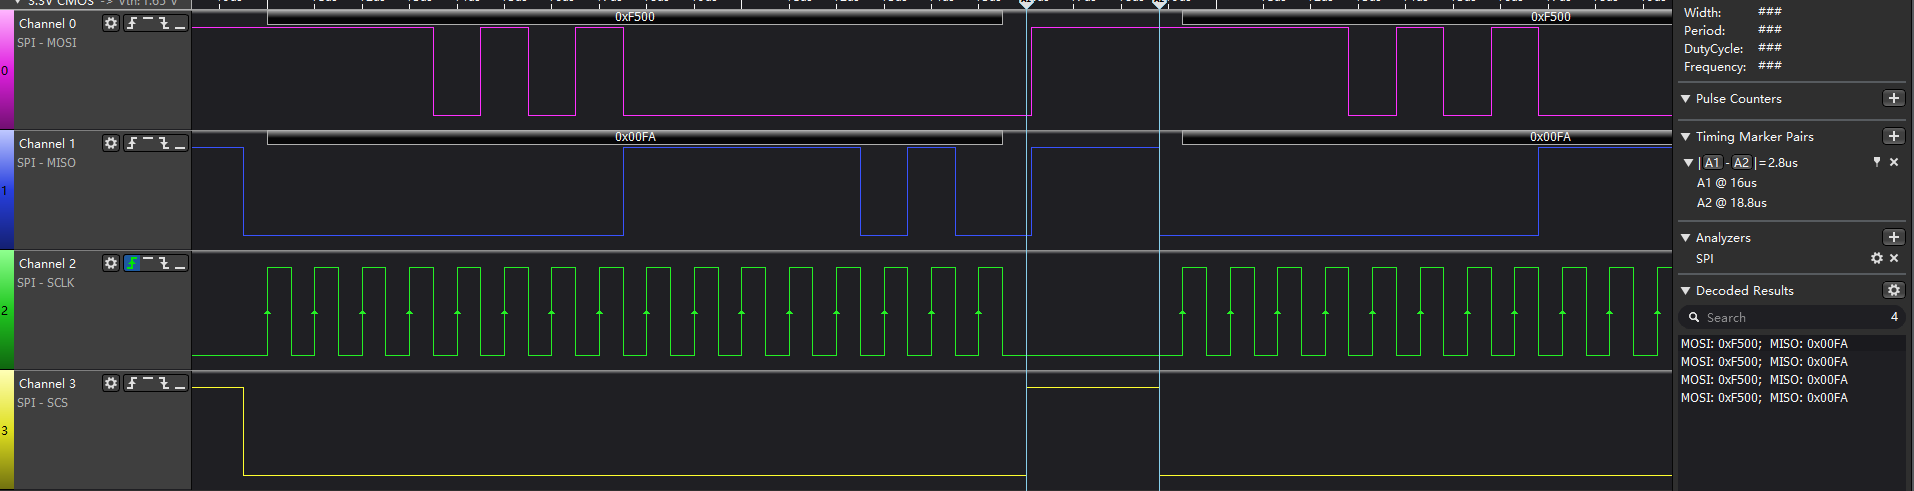The image size is (1914, 491).
Task: Set falling edge trigger on Channel 3
Action: click(x=164, y=383)
